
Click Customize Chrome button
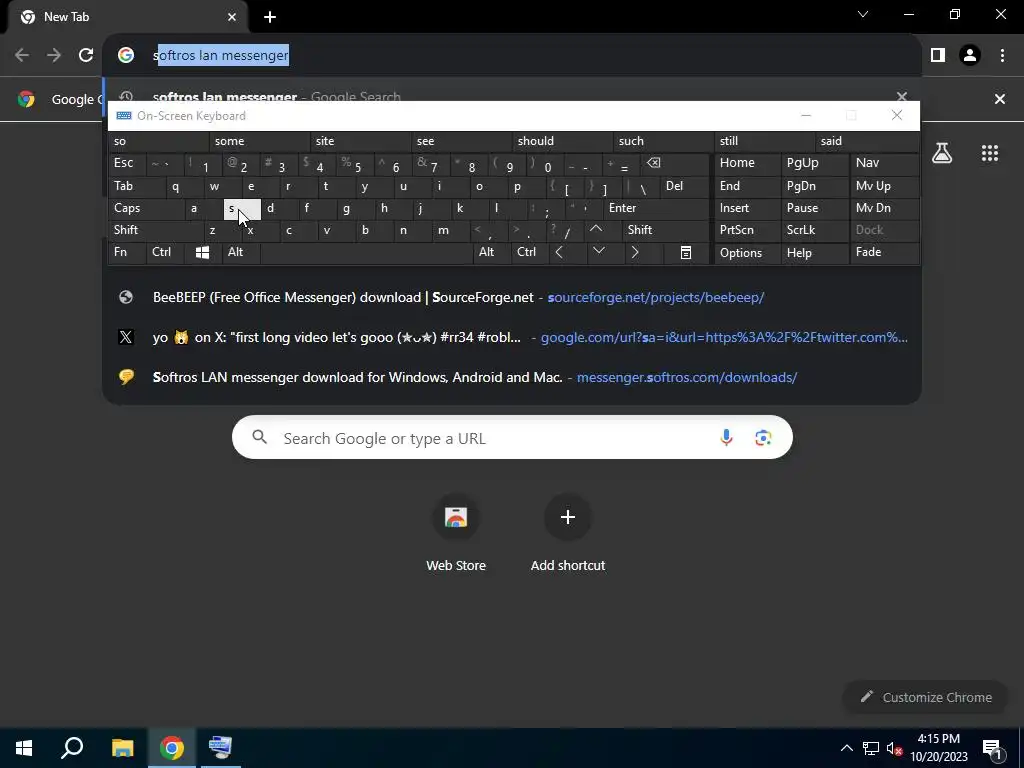point(927,697)
